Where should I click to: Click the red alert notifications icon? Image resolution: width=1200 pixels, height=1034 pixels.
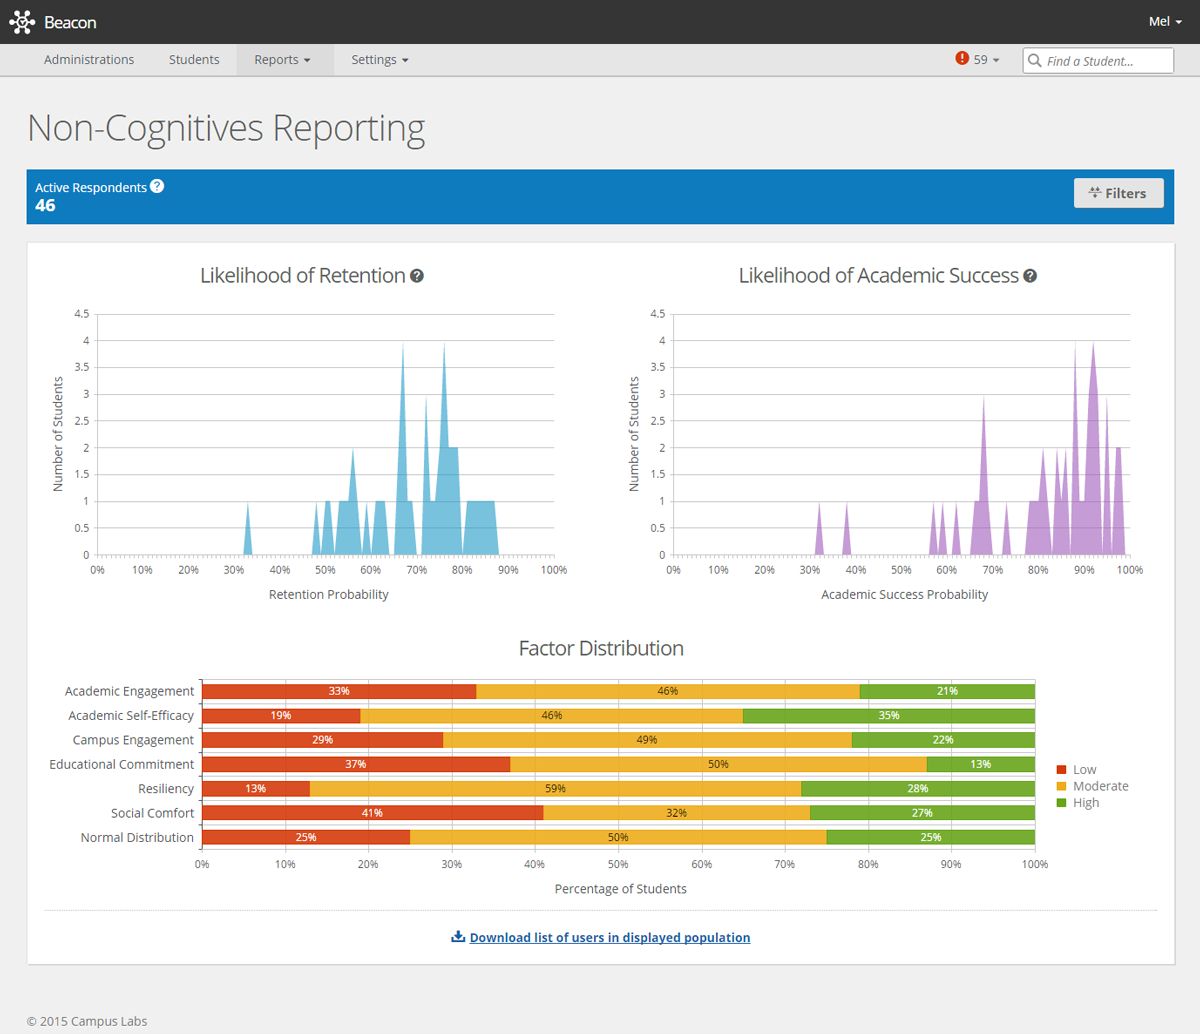[961, 59]
